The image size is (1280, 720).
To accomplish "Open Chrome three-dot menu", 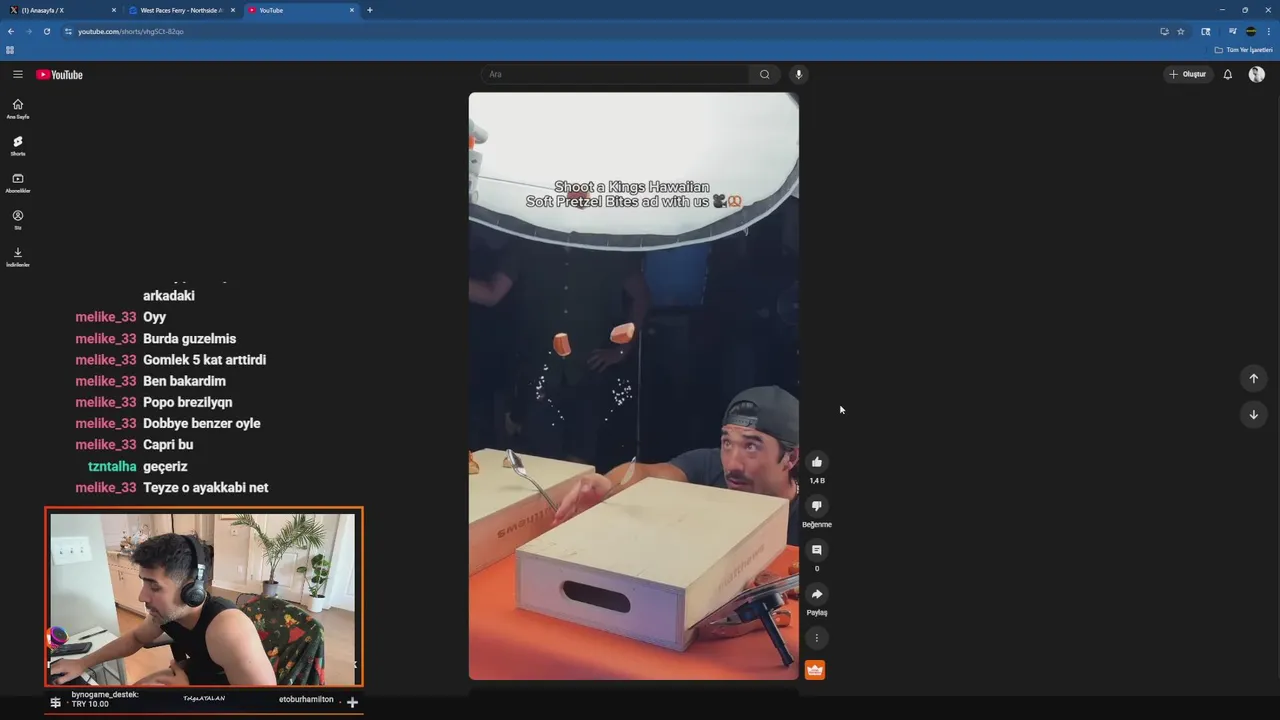I will 1269,31.
